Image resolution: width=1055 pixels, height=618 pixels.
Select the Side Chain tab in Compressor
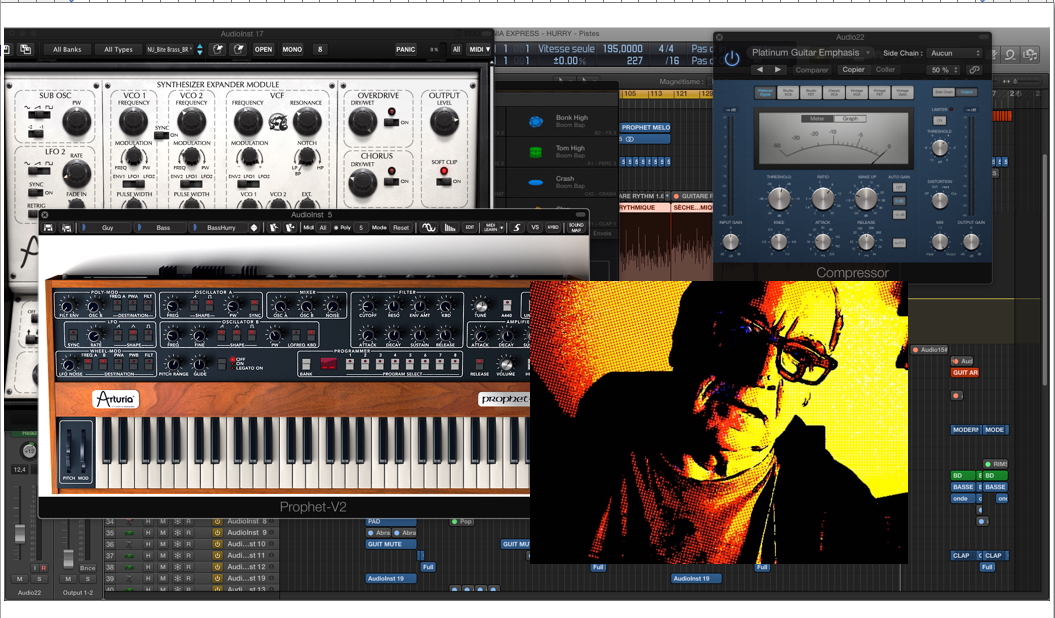coord(944,92)
